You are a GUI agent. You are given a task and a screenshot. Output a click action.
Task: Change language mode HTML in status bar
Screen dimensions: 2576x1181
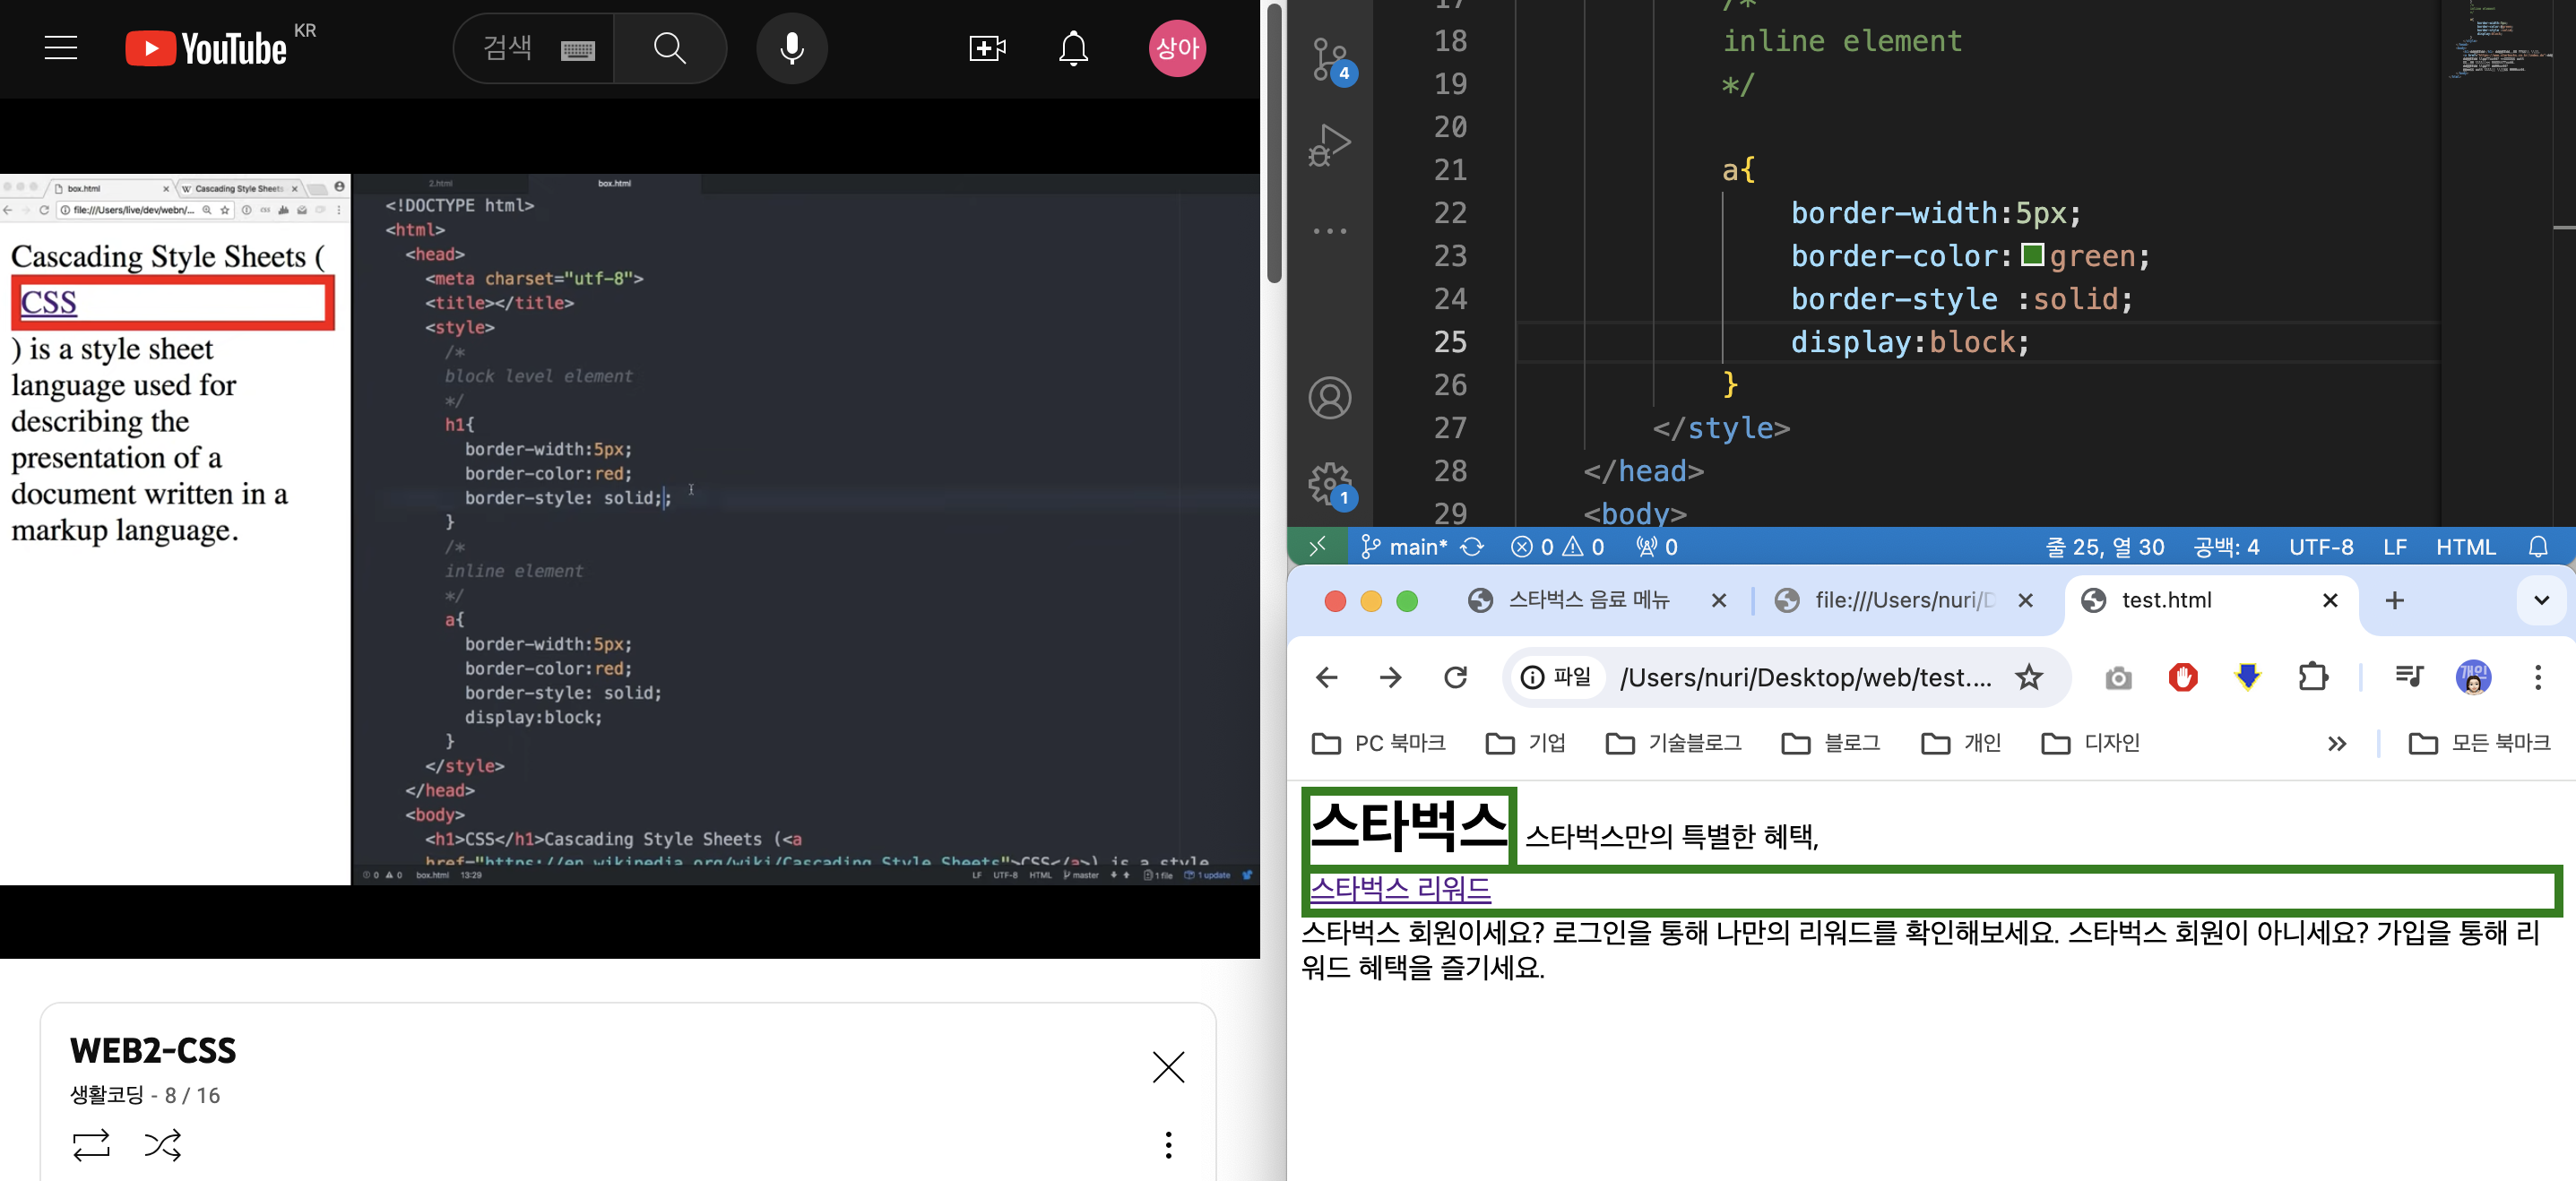(2466, 547)
